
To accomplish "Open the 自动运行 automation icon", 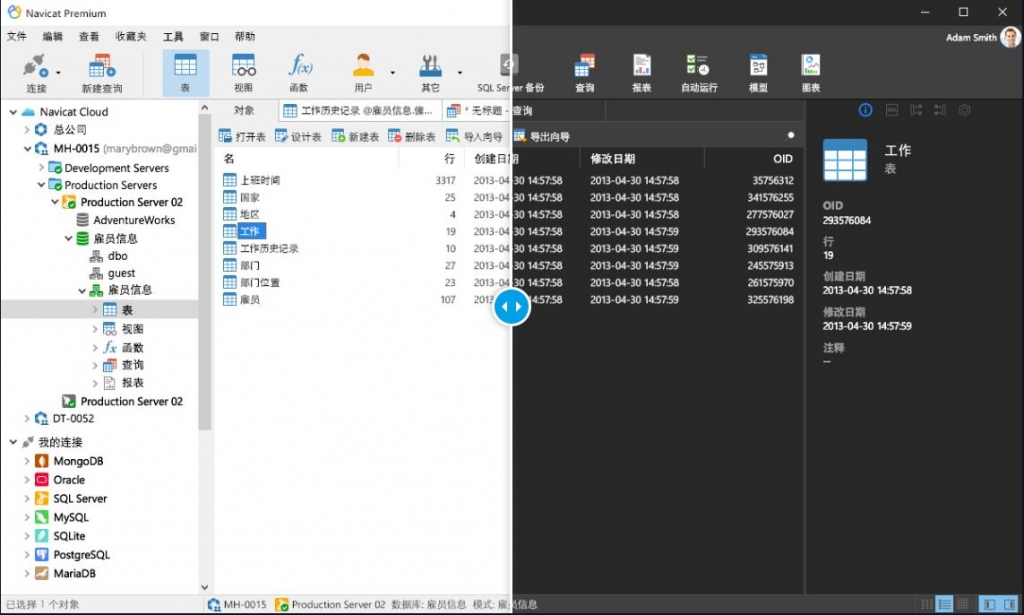I will click(x=698, y=65).
